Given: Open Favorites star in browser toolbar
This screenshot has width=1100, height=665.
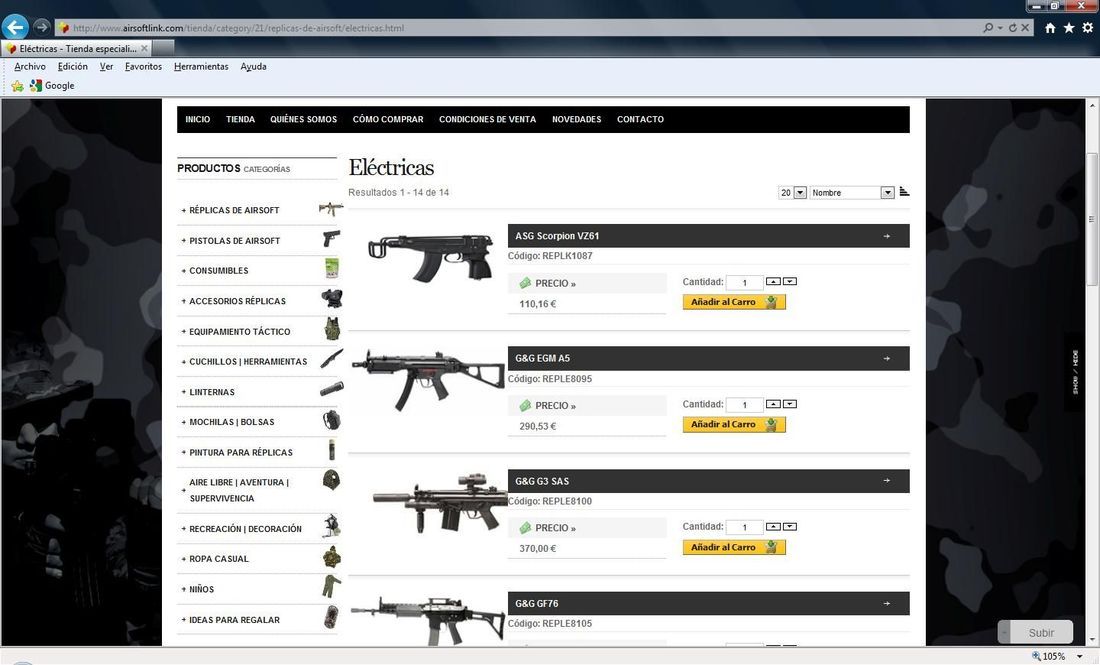Looking at the screenshot, I should [1068, 28].
